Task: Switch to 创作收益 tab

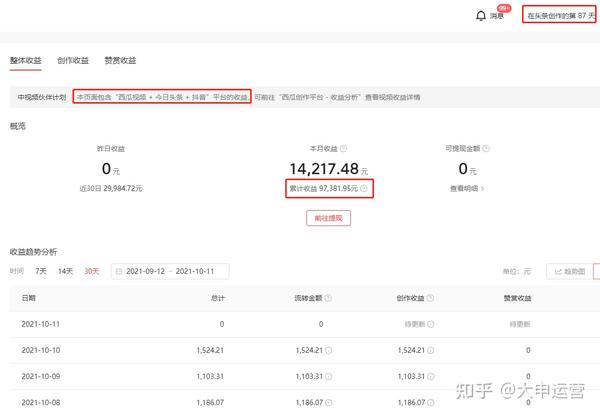Action: pyautogui.click(x=73, y=60)
